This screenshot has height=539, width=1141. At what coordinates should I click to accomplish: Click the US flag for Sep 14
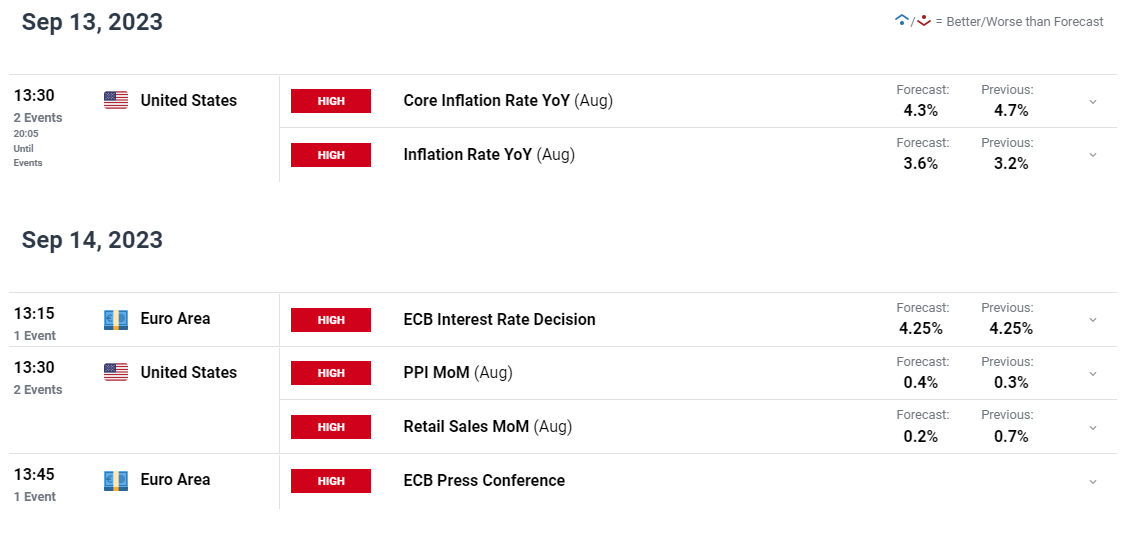tap(116, 372)
